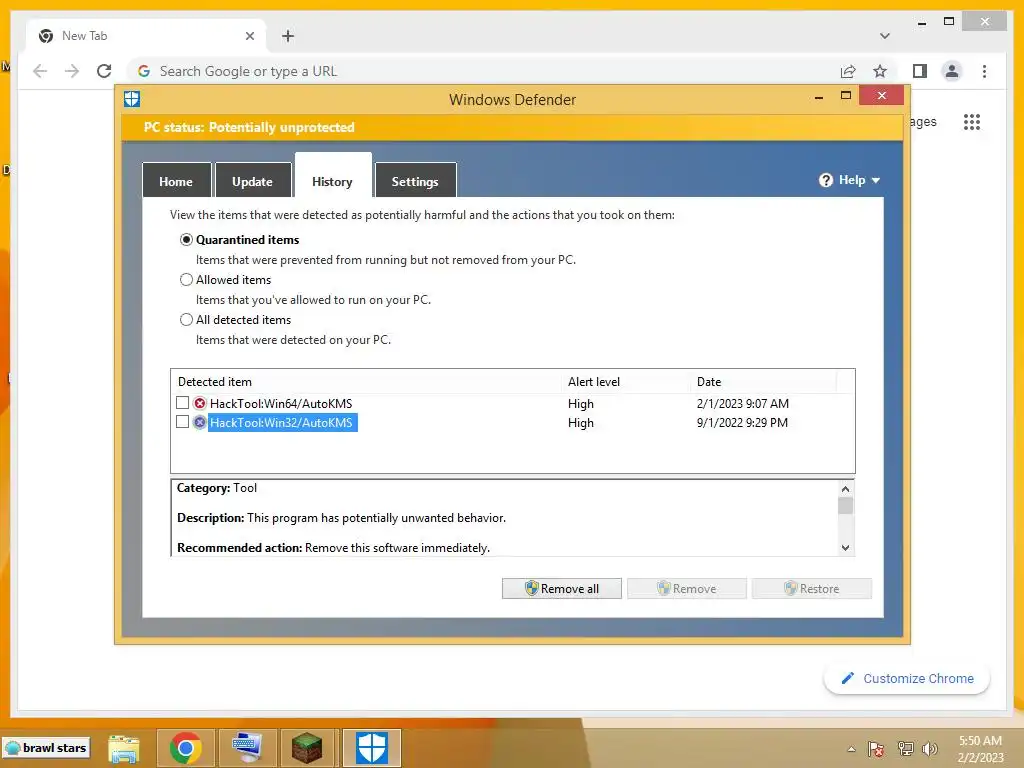Open File Explorer from taskbar
The width and height of the screenshot is (1024, 768).
[123, 748]
